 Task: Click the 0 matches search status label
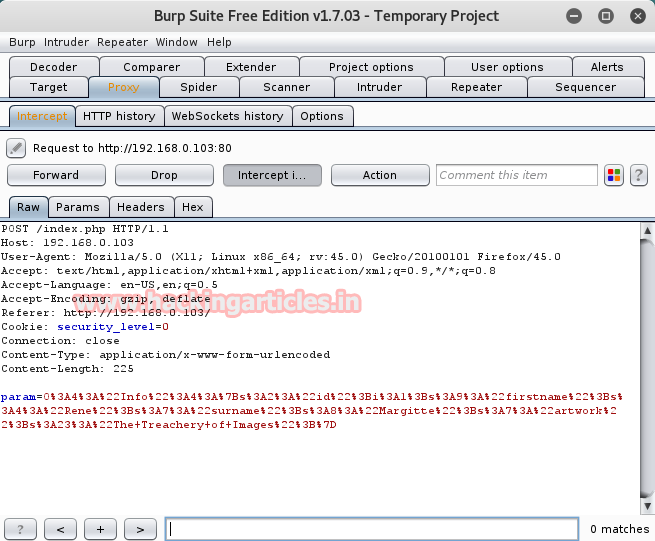tap(619, 529)
